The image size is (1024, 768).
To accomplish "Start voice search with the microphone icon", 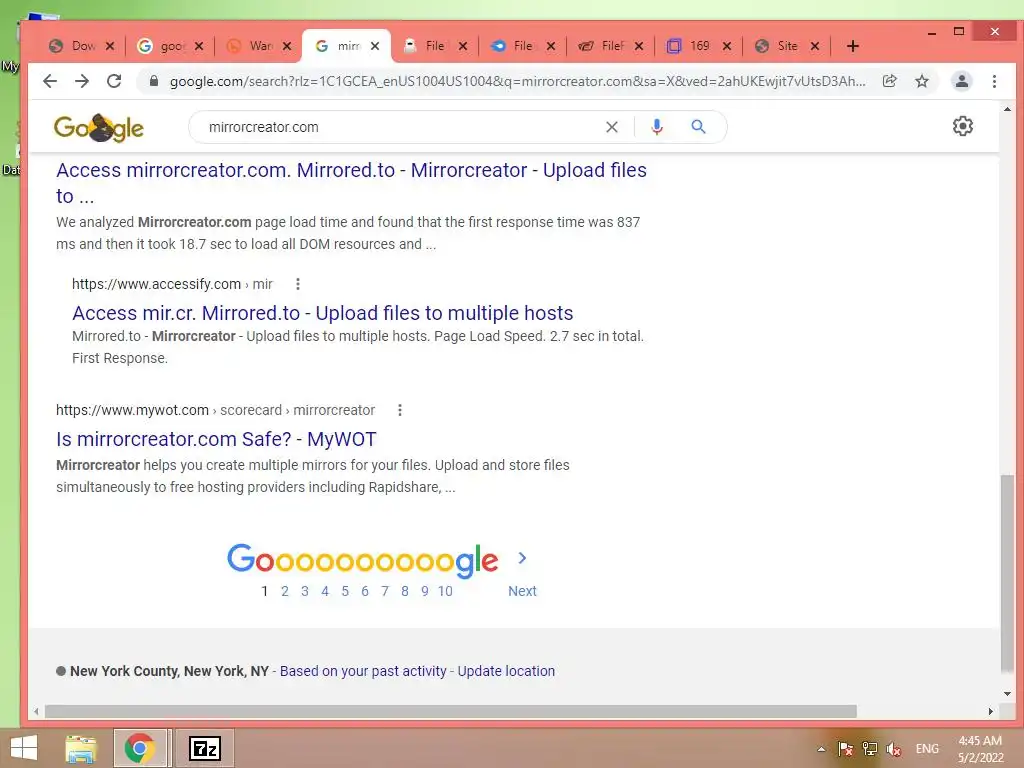I will pyautogui.click(x=657, y=127).
